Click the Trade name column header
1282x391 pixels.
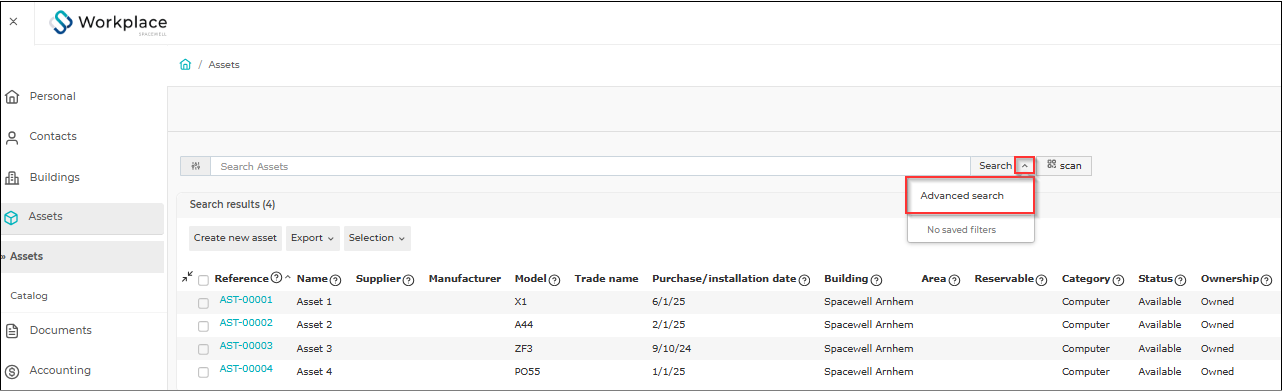pos(606,279)
